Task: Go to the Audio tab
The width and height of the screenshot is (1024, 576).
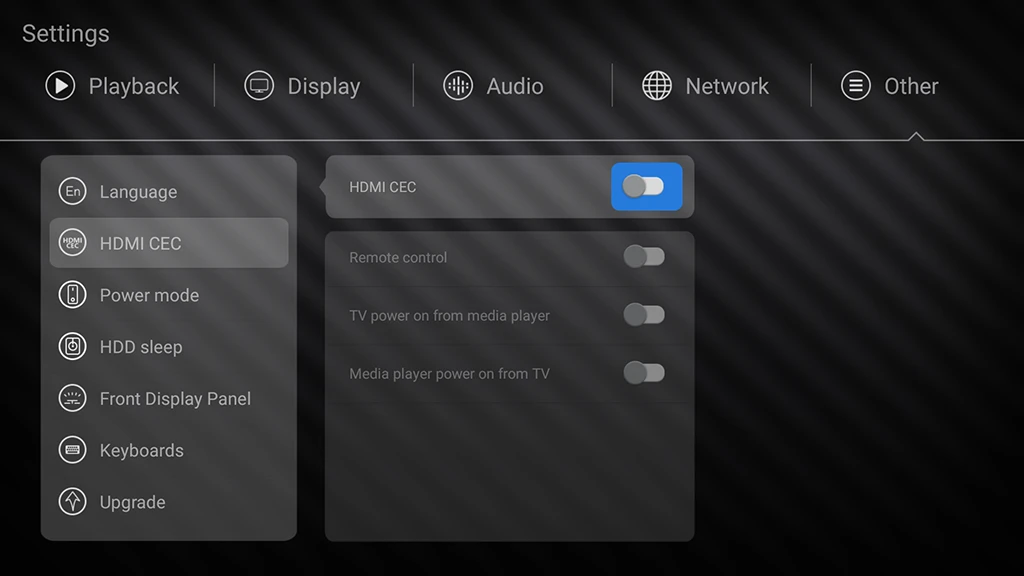Action: pyautogui.click(x=493, y=86)
